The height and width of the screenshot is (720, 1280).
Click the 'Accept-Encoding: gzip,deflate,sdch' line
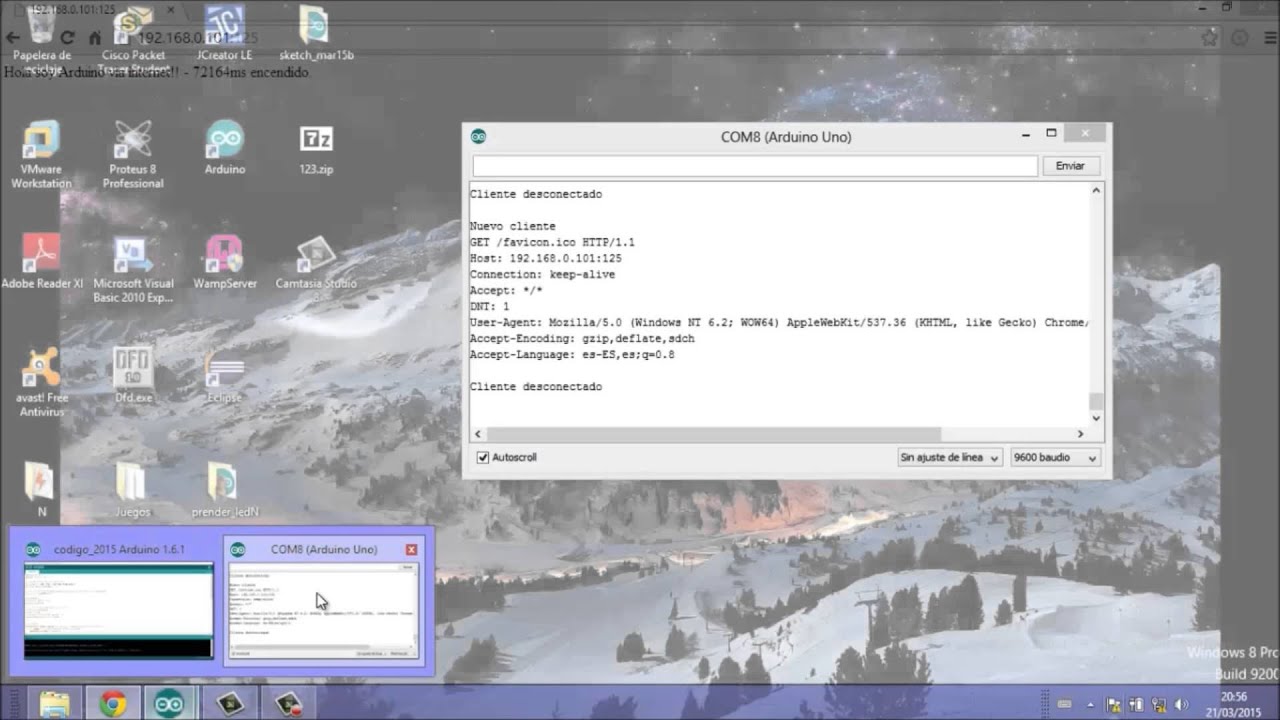click(582, 338)
